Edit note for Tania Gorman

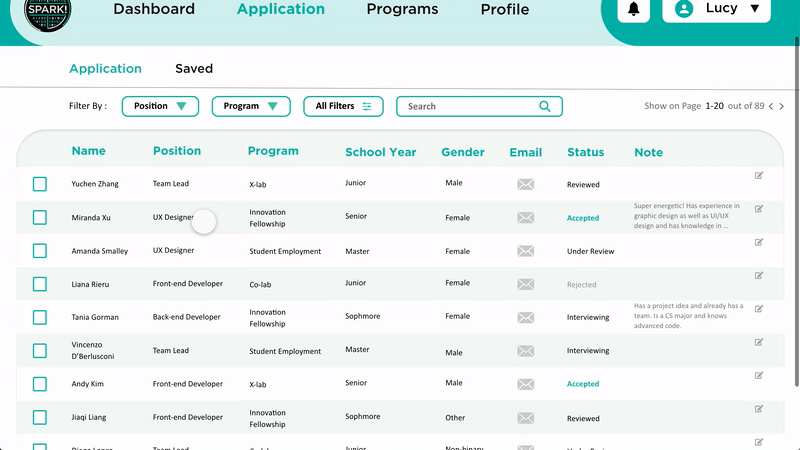click(759, 309)
